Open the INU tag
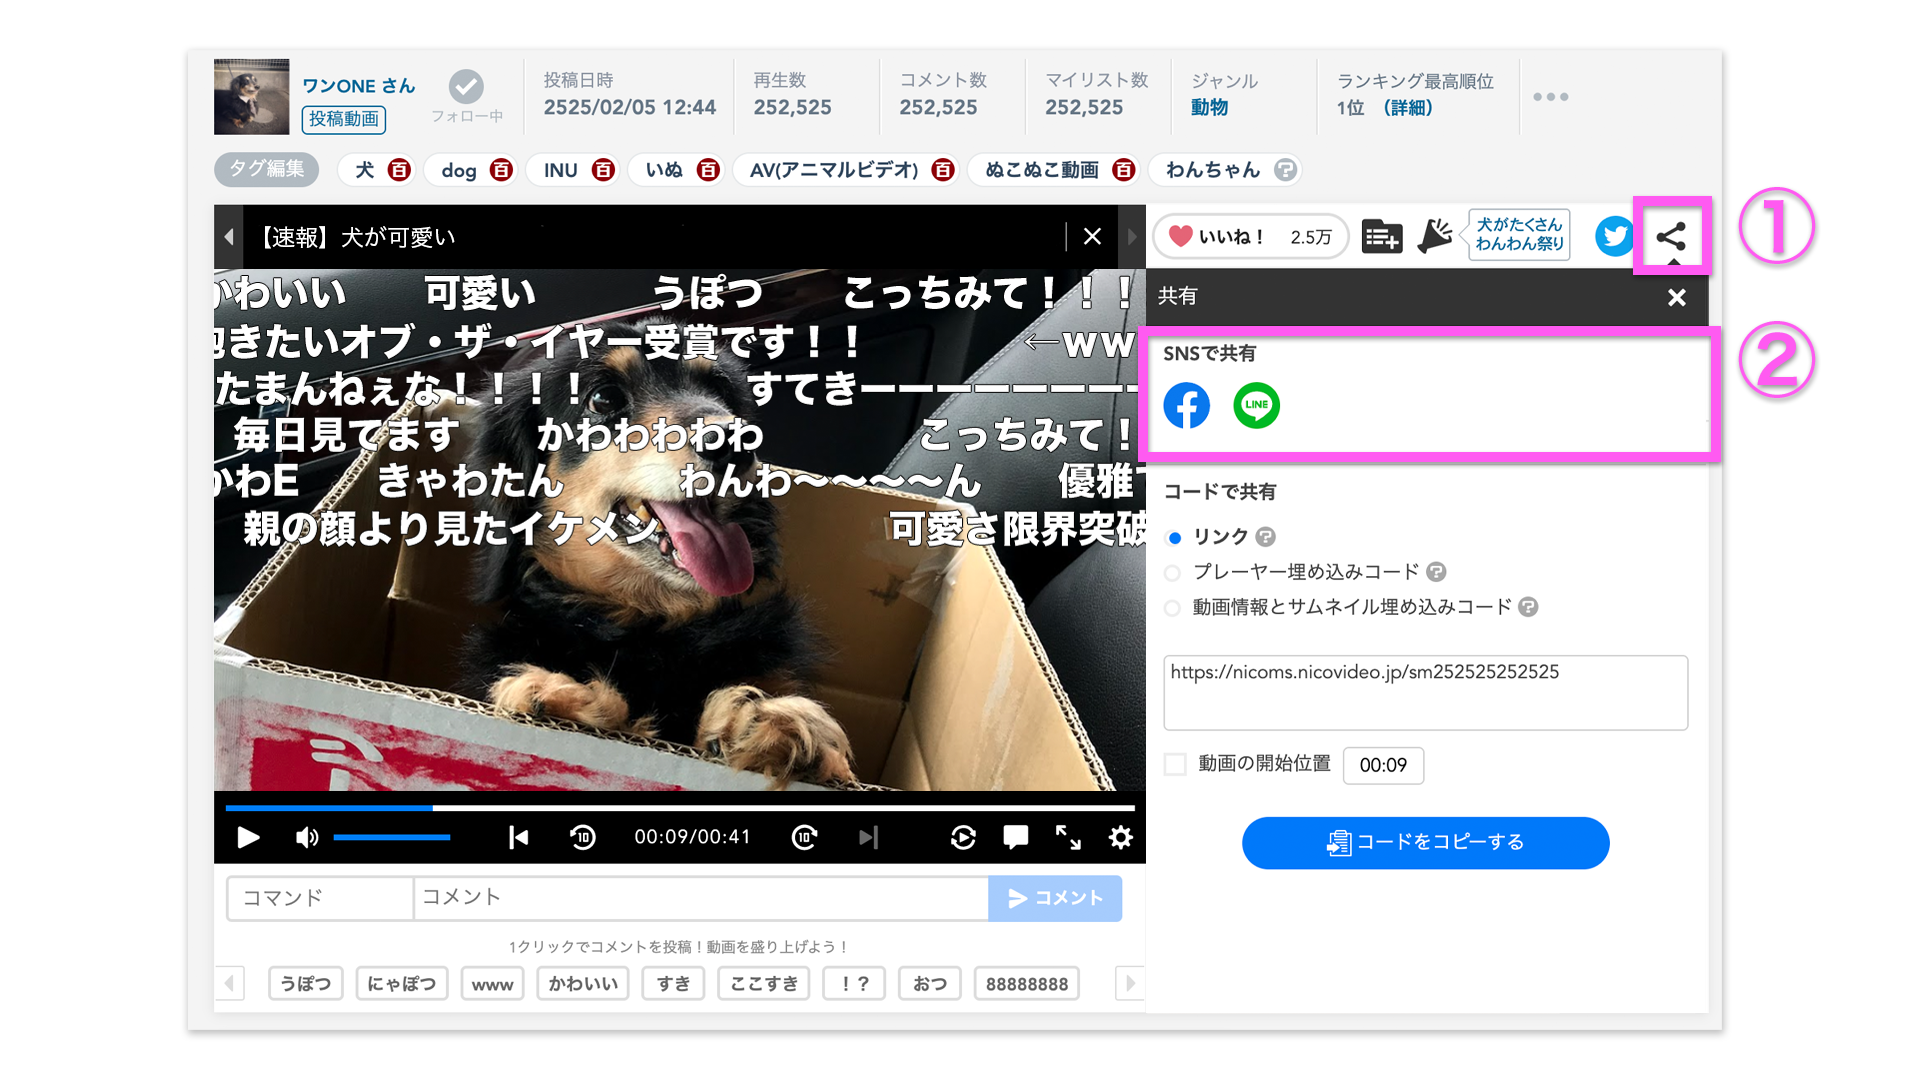The width and height of the screenshot is (1920, 1080). pyautogui.click(x=561, y=170)
